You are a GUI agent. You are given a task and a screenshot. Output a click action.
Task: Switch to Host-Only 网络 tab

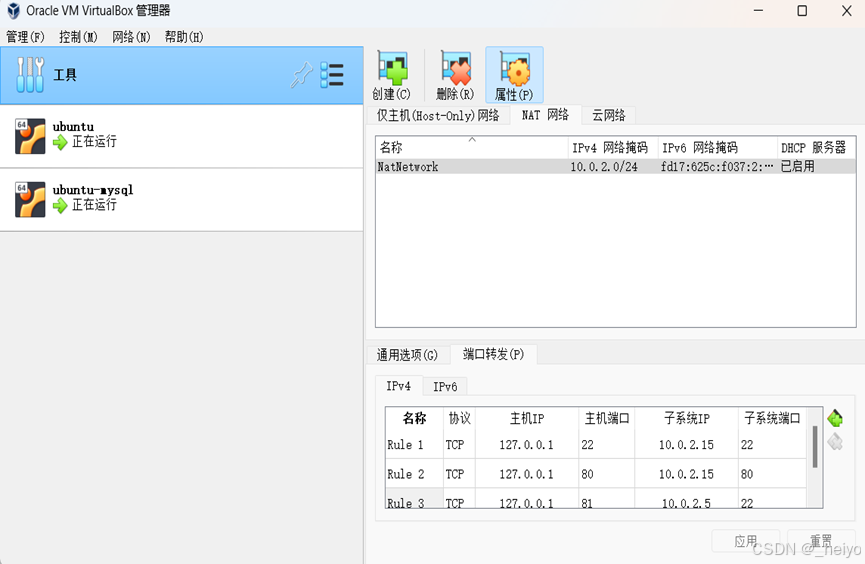click(x=438, y=115)
